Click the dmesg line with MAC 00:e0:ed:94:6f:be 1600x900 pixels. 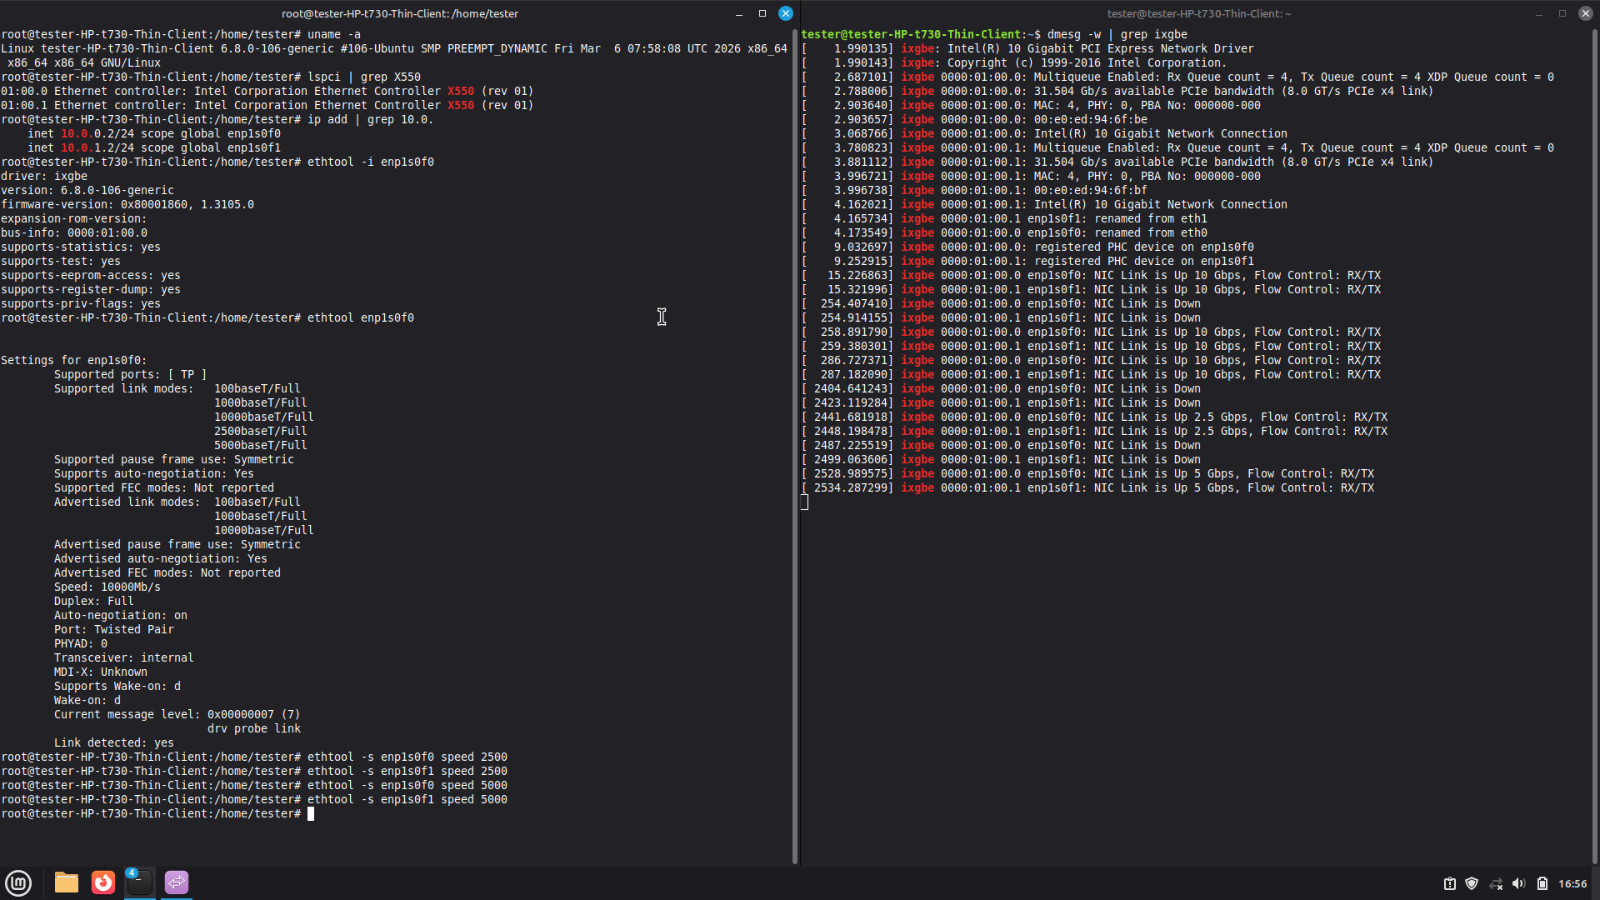(974, 119)
